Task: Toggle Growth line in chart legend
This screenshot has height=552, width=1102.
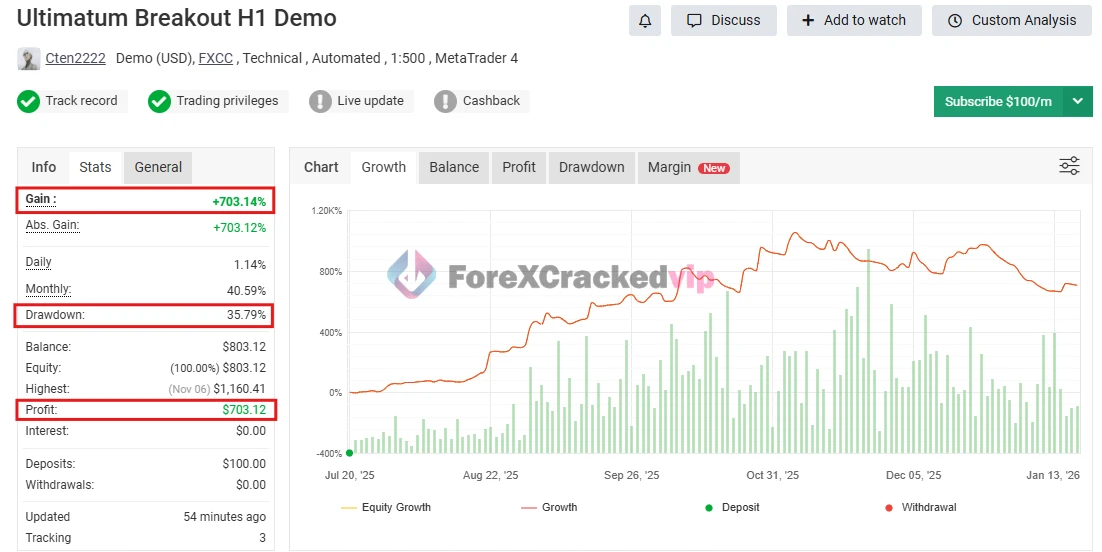Action: pos(549,507)
